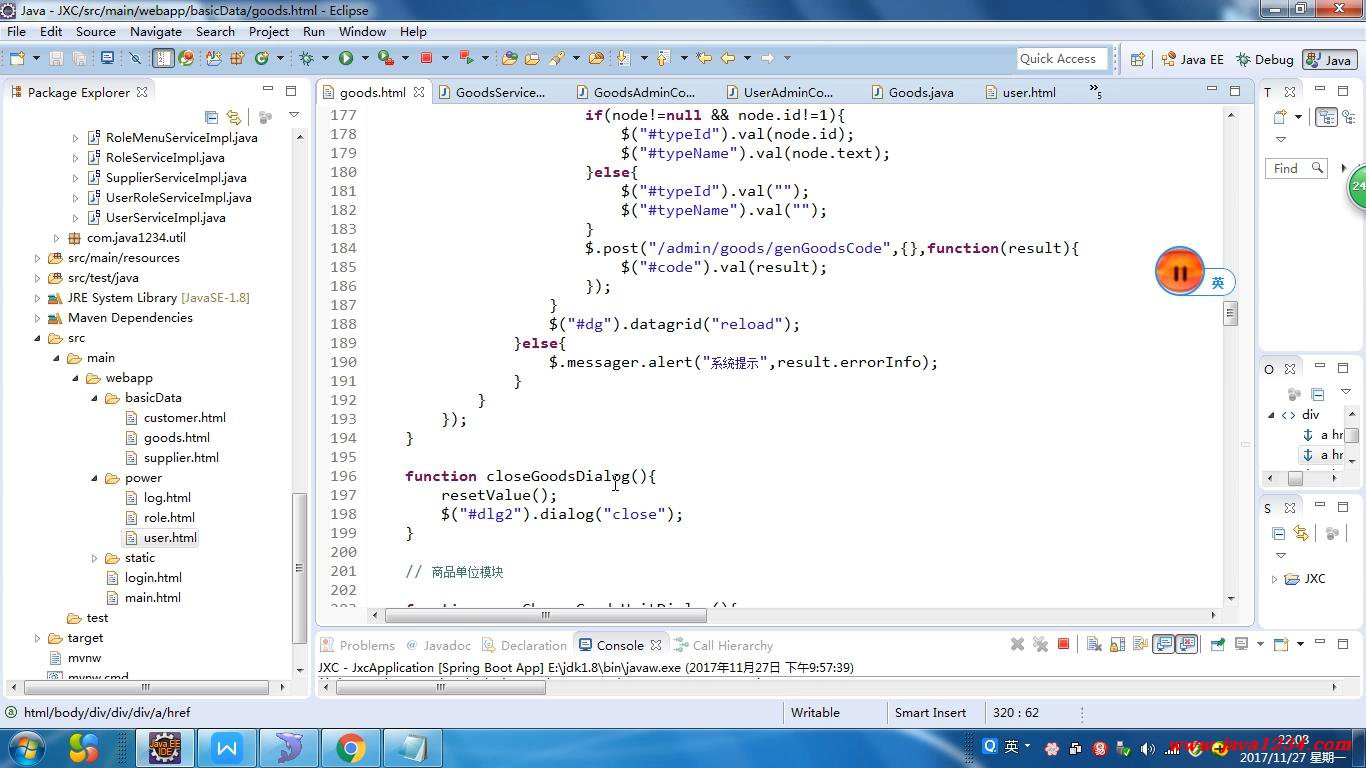Click the Previous Annotation toolbar icon
Screen dimensions: 1366x768
[663, 58]
